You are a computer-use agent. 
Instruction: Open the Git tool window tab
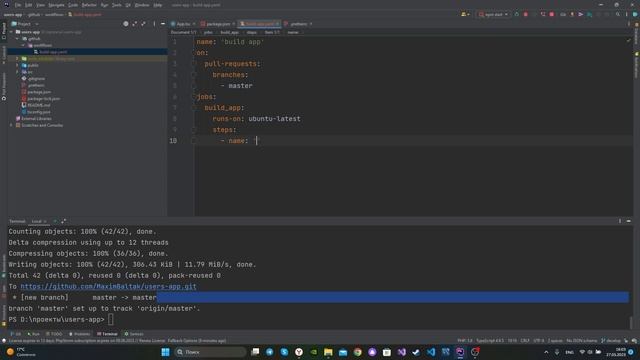(16, 334)
